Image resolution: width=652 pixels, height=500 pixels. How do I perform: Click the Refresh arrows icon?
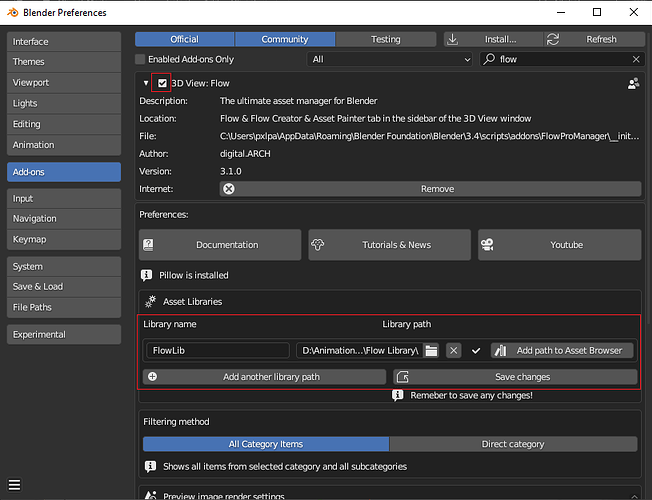[553, 39]
